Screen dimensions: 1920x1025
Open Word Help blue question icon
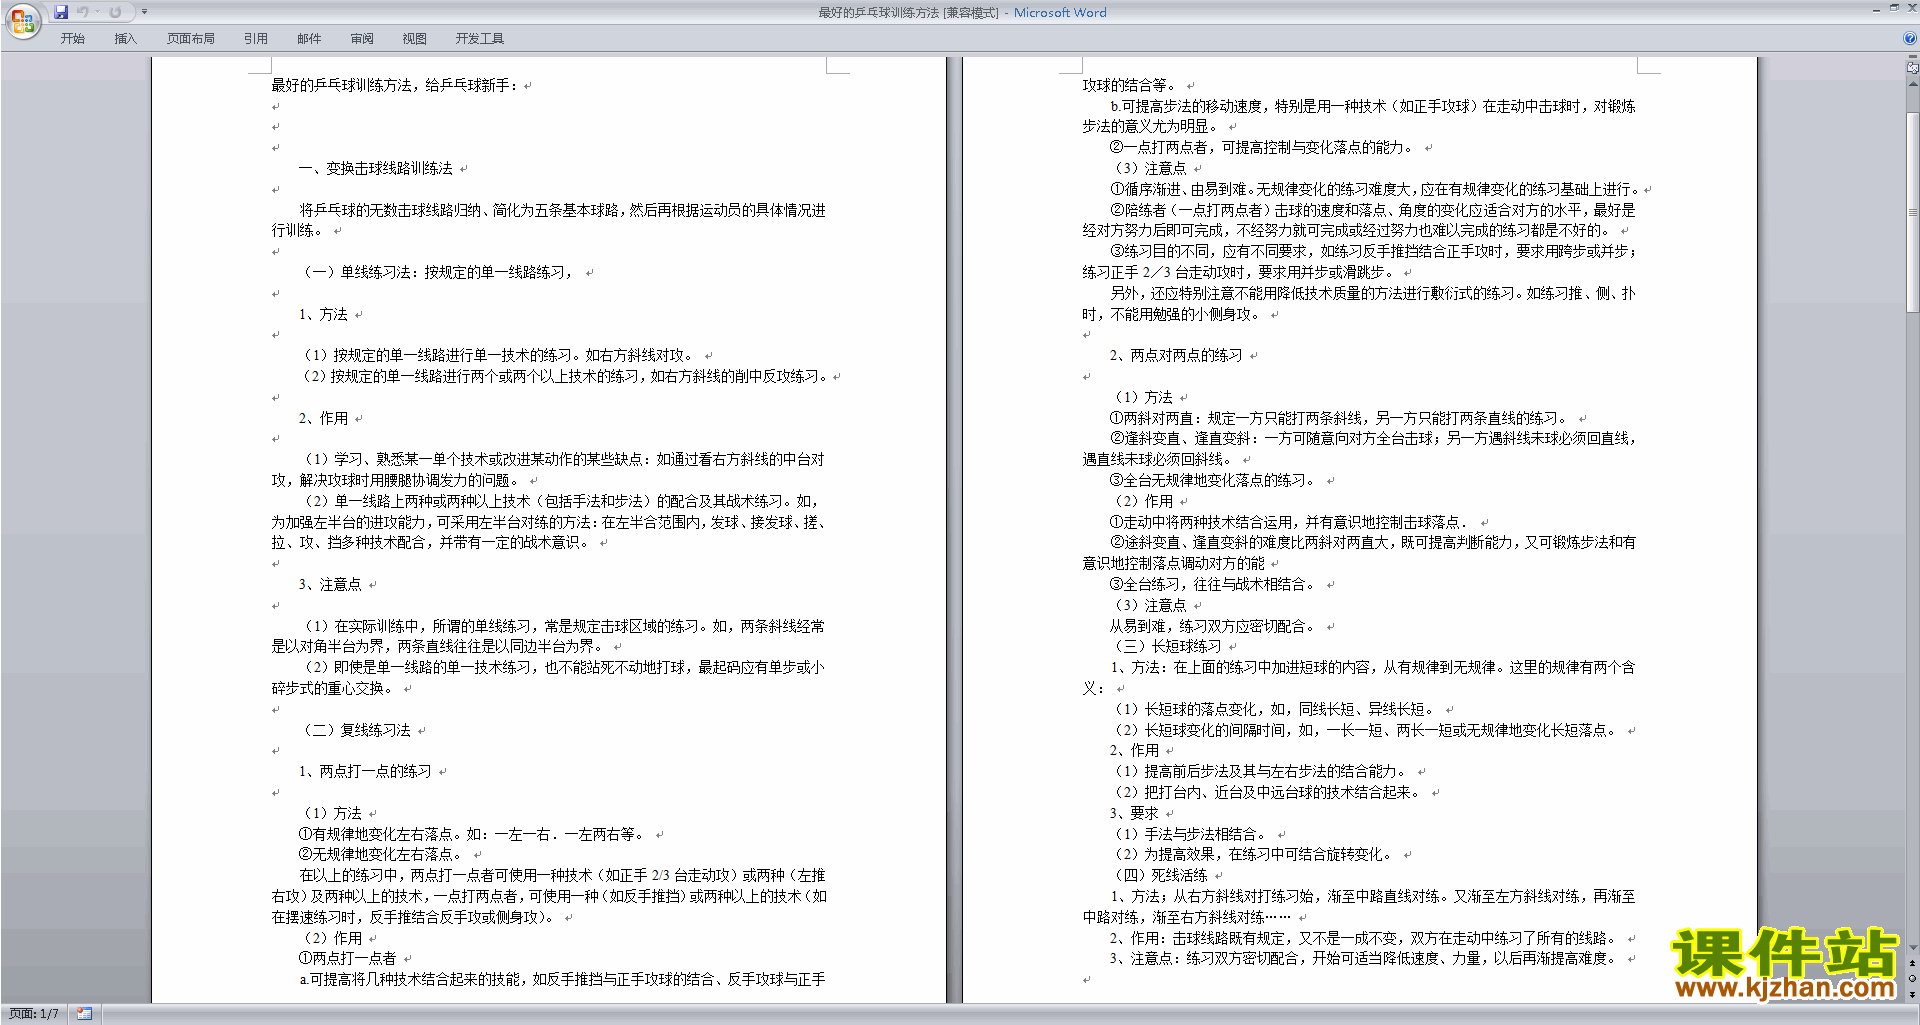click(1910, 39)
